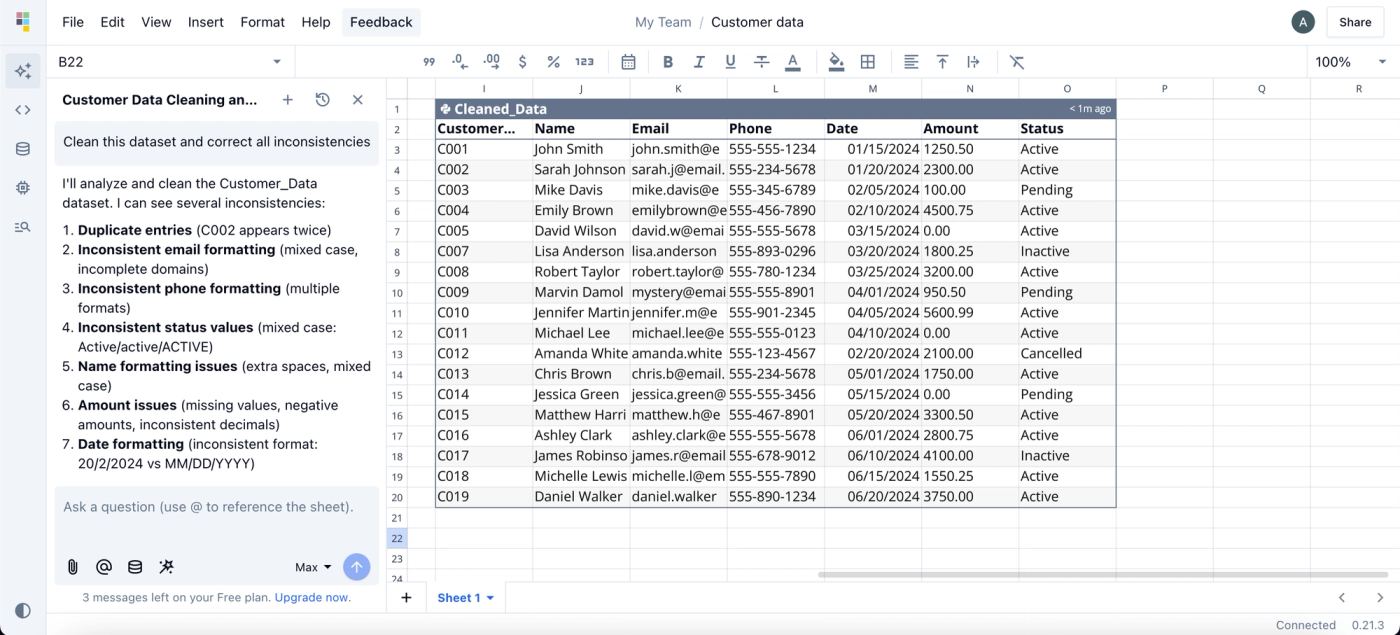Toggle italic formatting
Image resolution: width=1400 pixels, height=635 pixels.
pyautogui.click(x=699, y=62)
